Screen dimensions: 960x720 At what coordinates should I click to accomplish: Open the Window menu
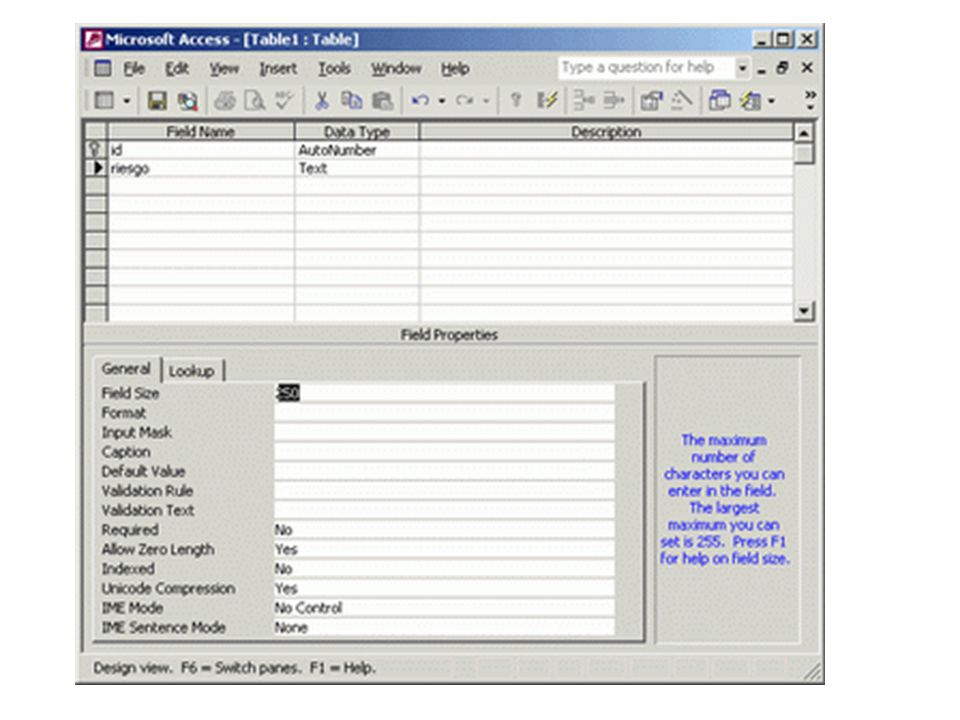[x=396, y=69]
